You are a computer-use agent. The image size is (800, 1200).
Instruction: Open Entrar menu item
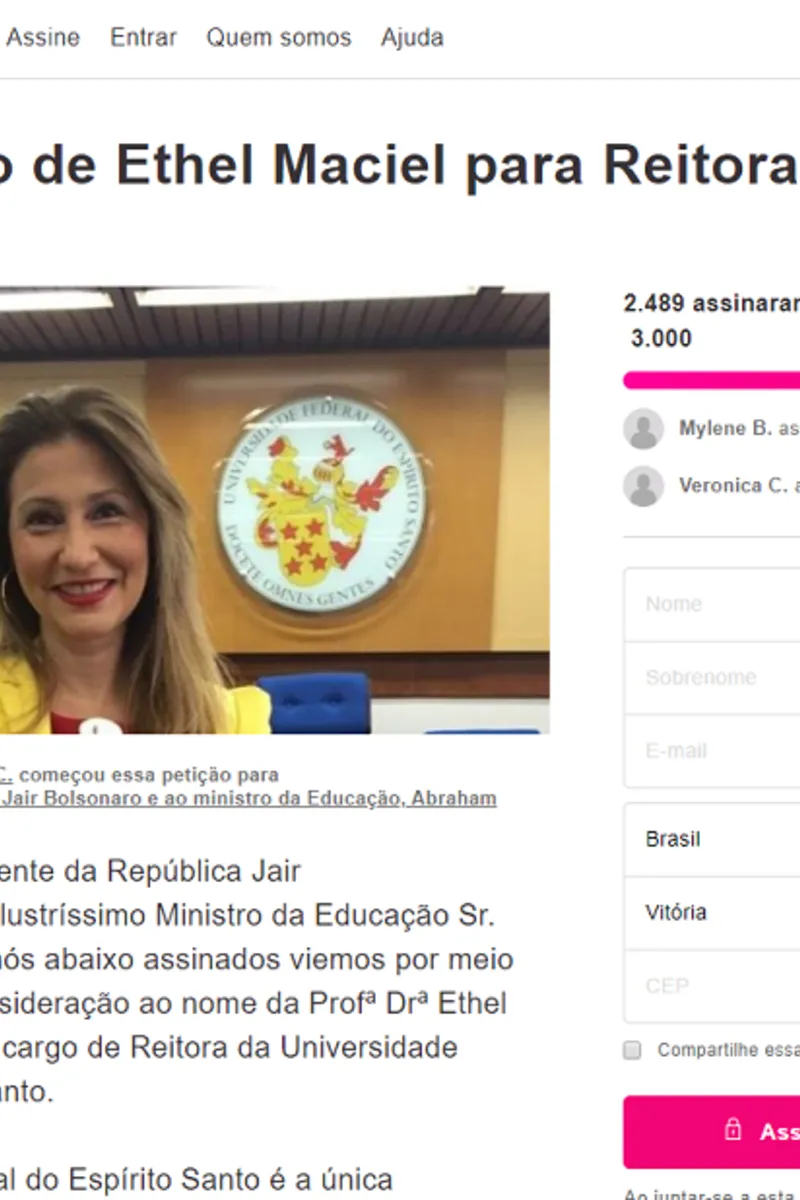click(143, 38)
